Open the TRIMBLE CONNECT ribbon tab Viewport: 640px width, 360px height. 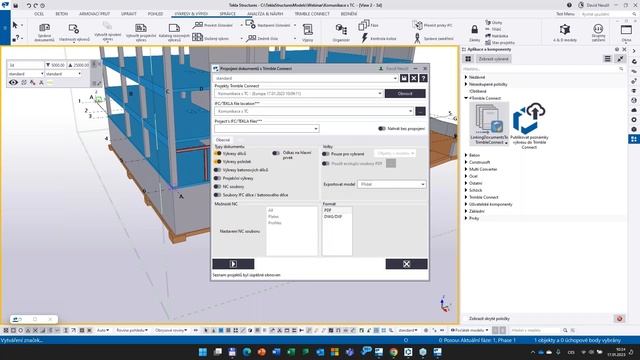(x=312, y=14)
